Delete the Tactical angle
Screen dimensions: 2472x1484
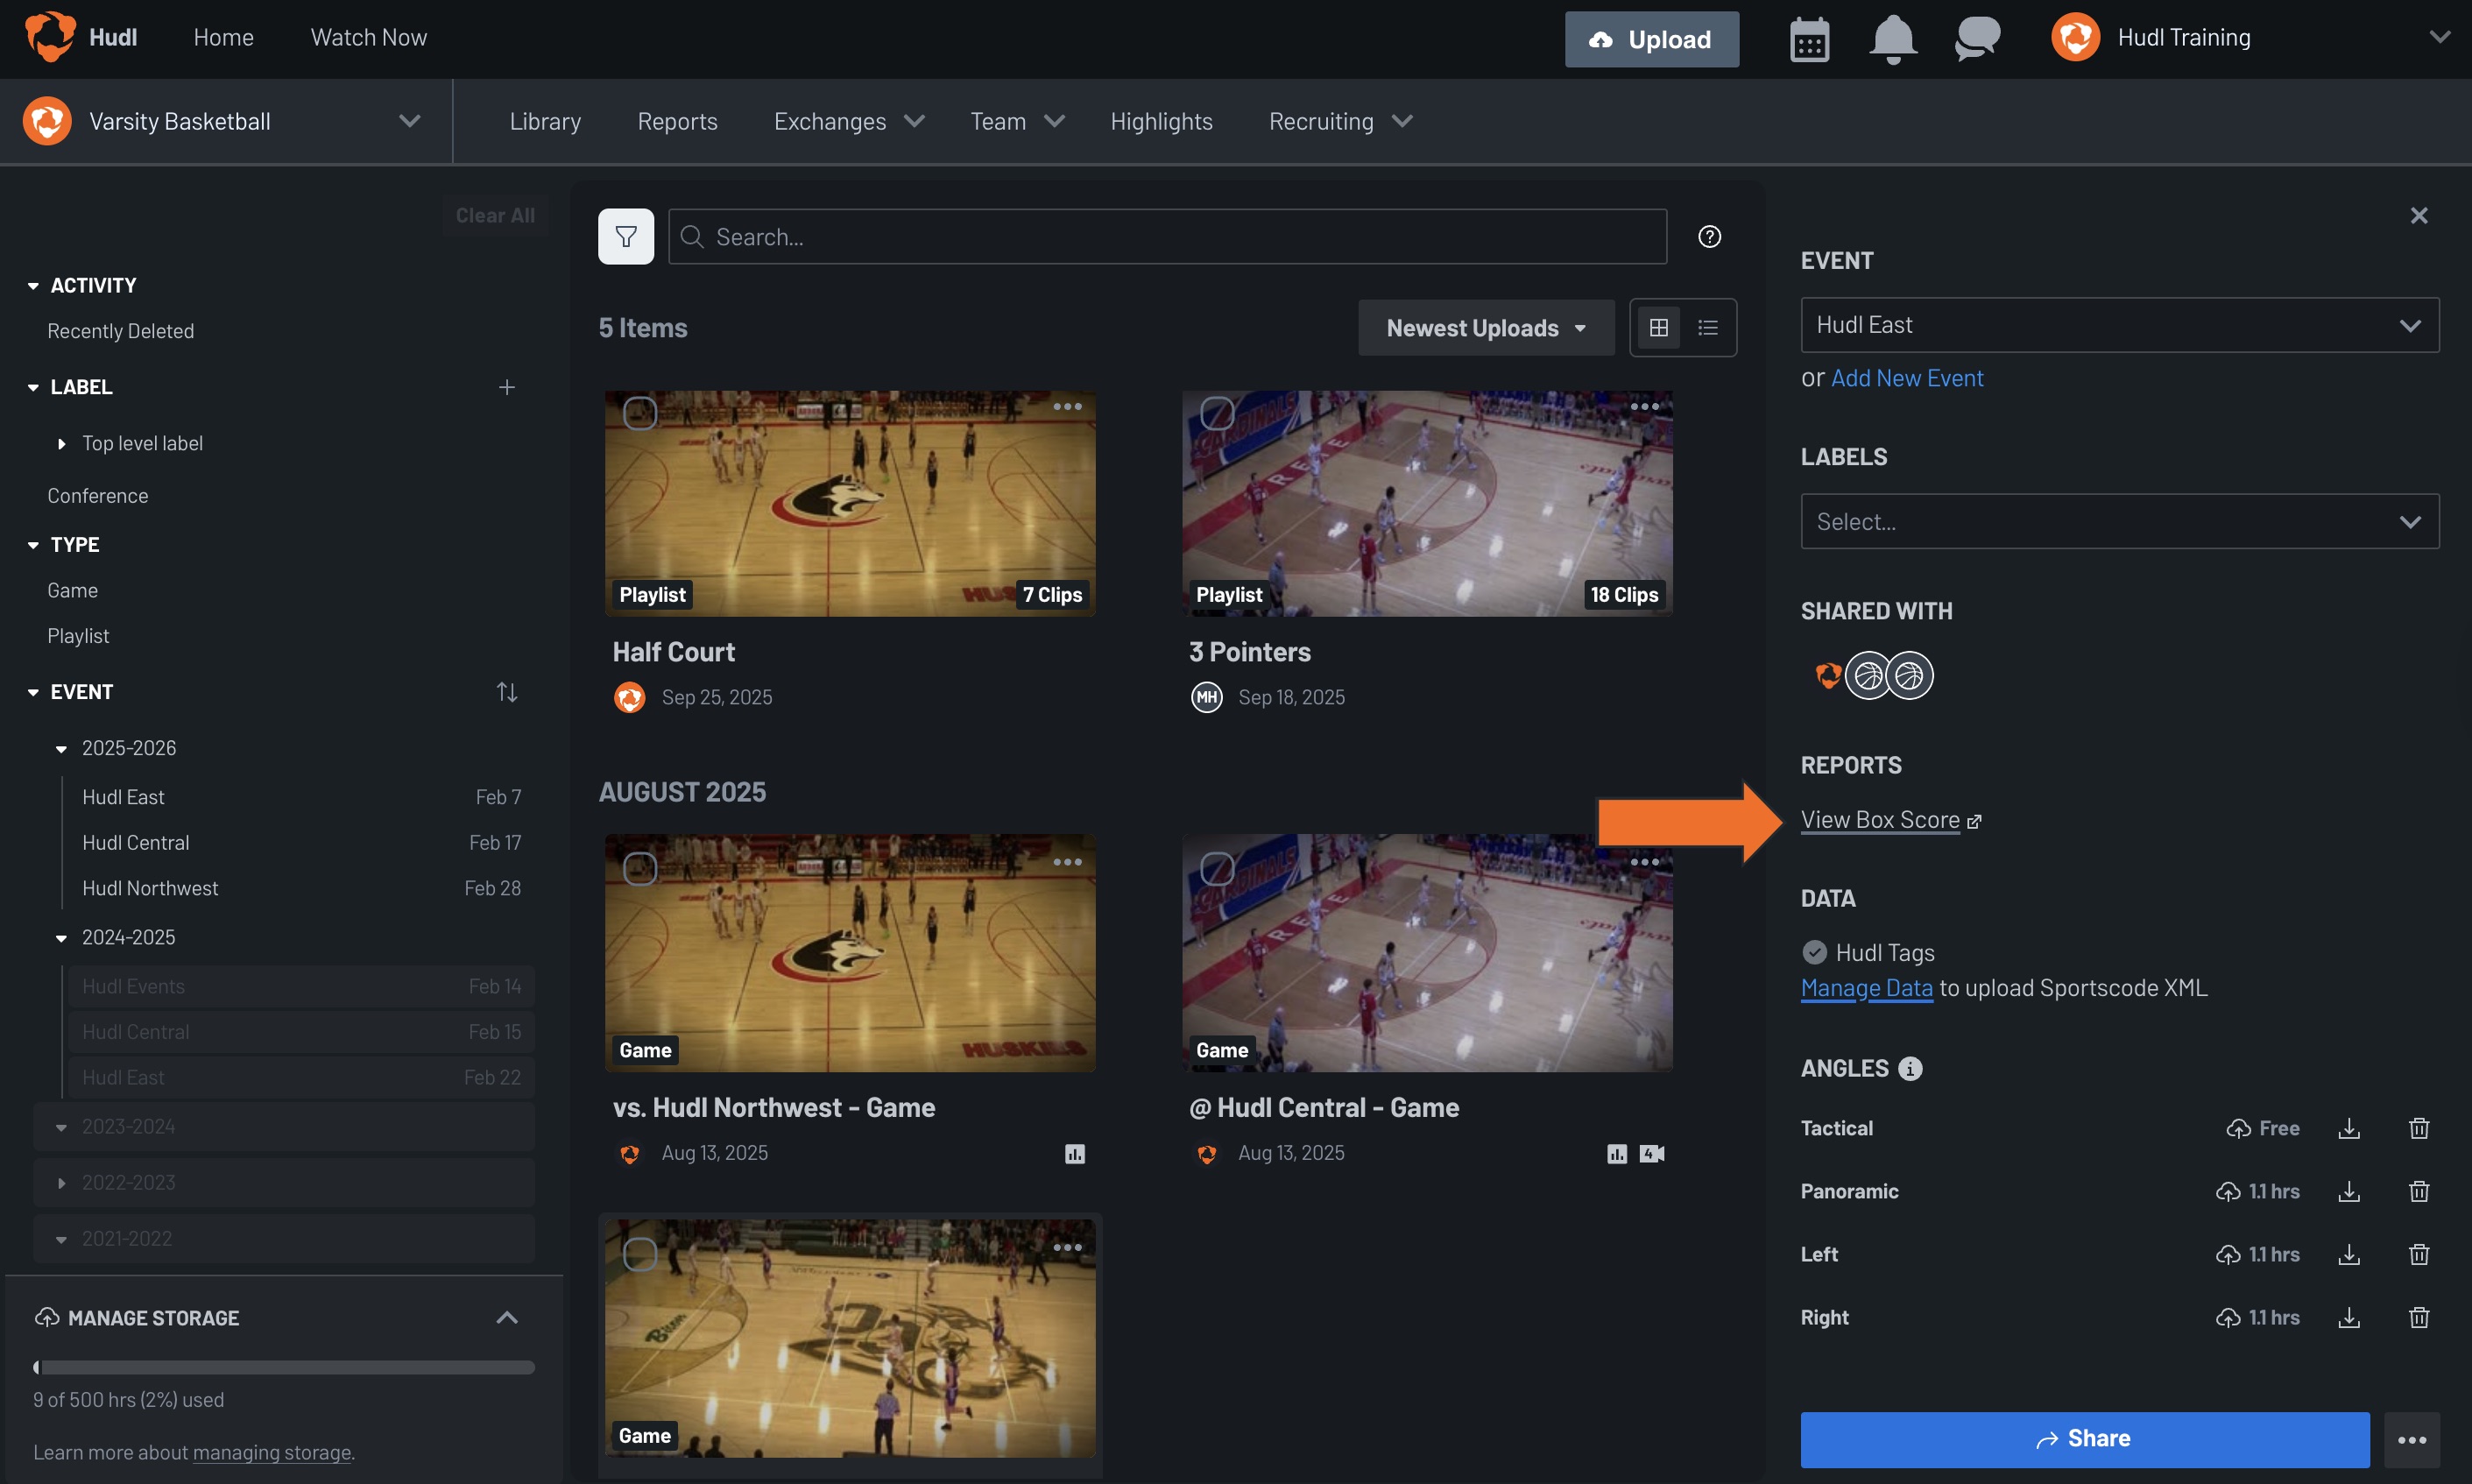point(2419,1129)
